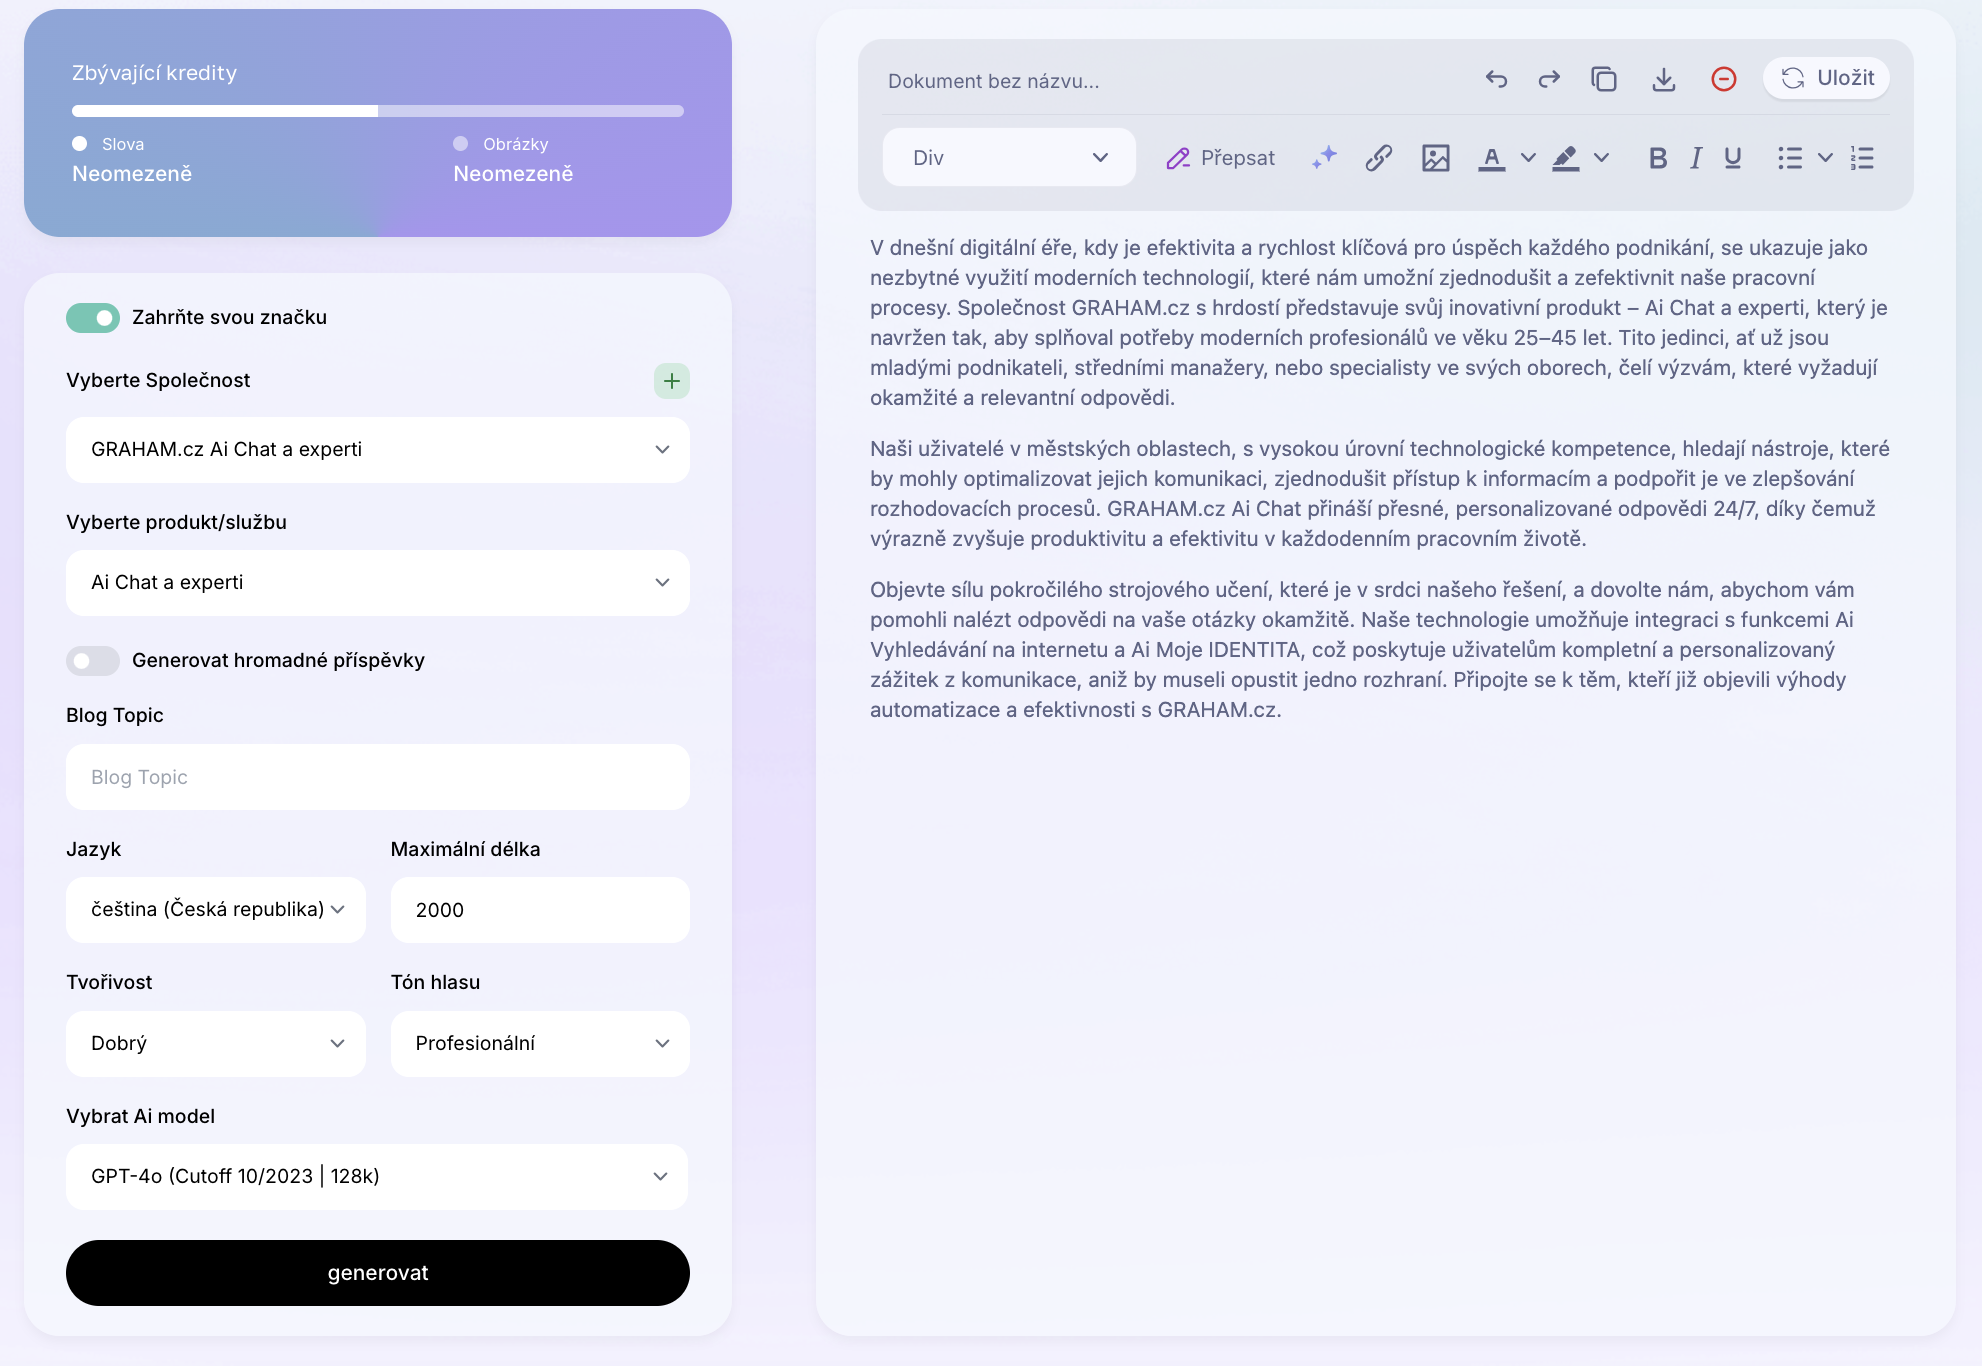Expand bulleted list style arrow
Screen dimensions: 1982x1366
point(1825,158)
